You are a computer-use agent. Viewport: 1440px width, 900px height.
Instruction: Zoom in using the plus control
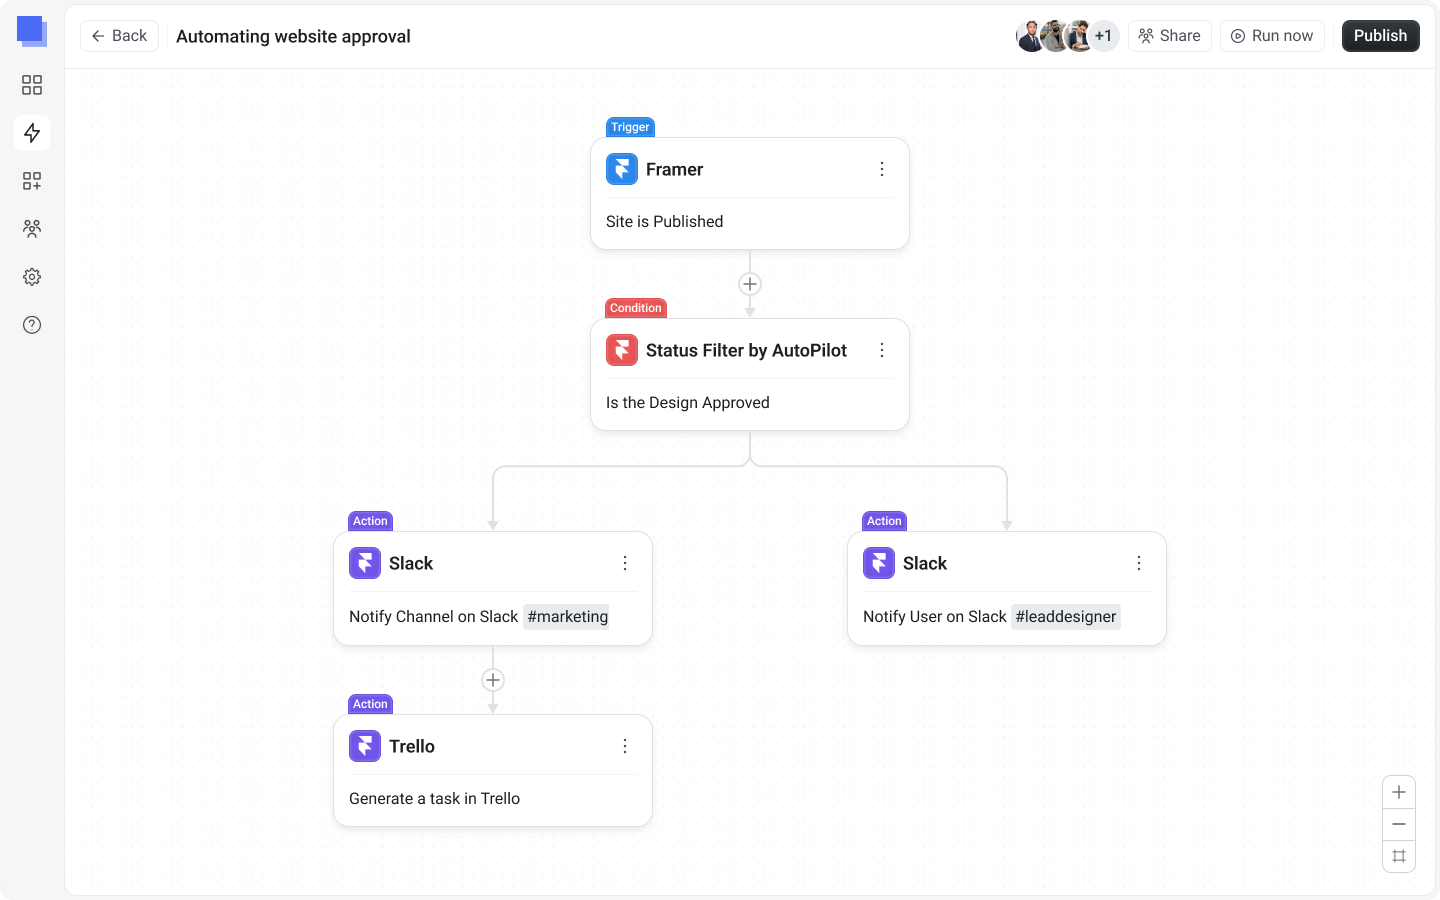(1398, 791)
